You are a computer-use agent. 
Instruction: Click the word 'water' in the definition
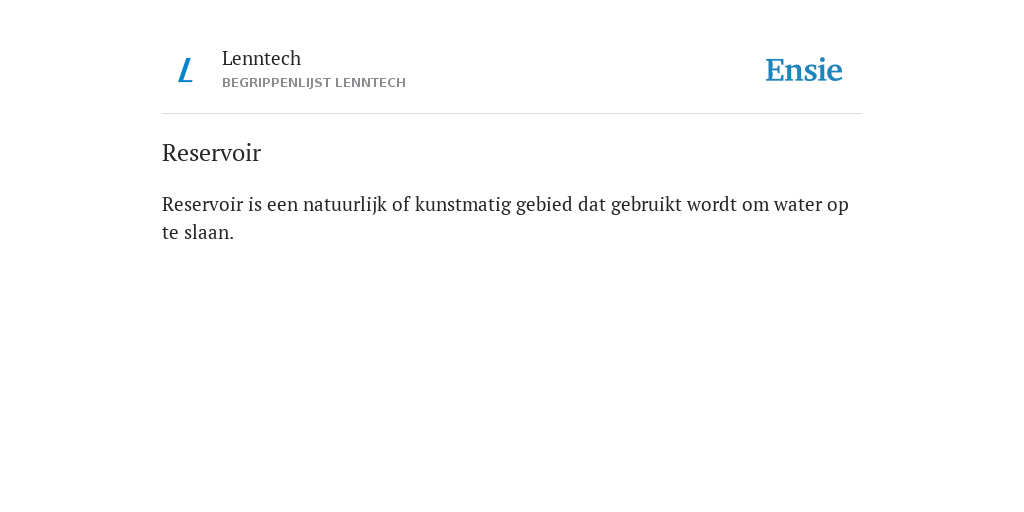point(798,205)
